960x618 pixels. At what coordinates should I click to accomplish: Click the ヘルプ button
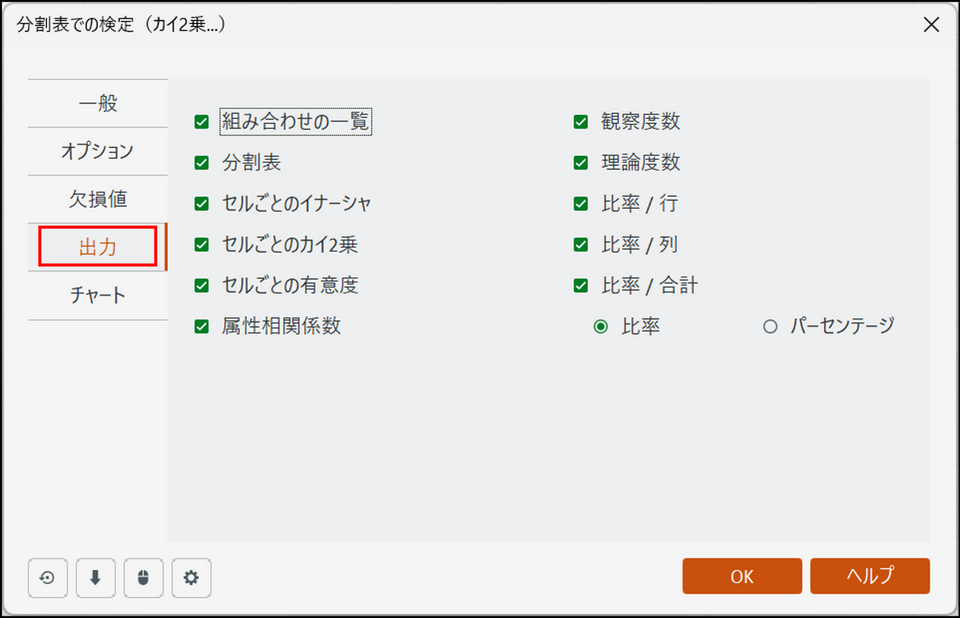click(870, 576)
